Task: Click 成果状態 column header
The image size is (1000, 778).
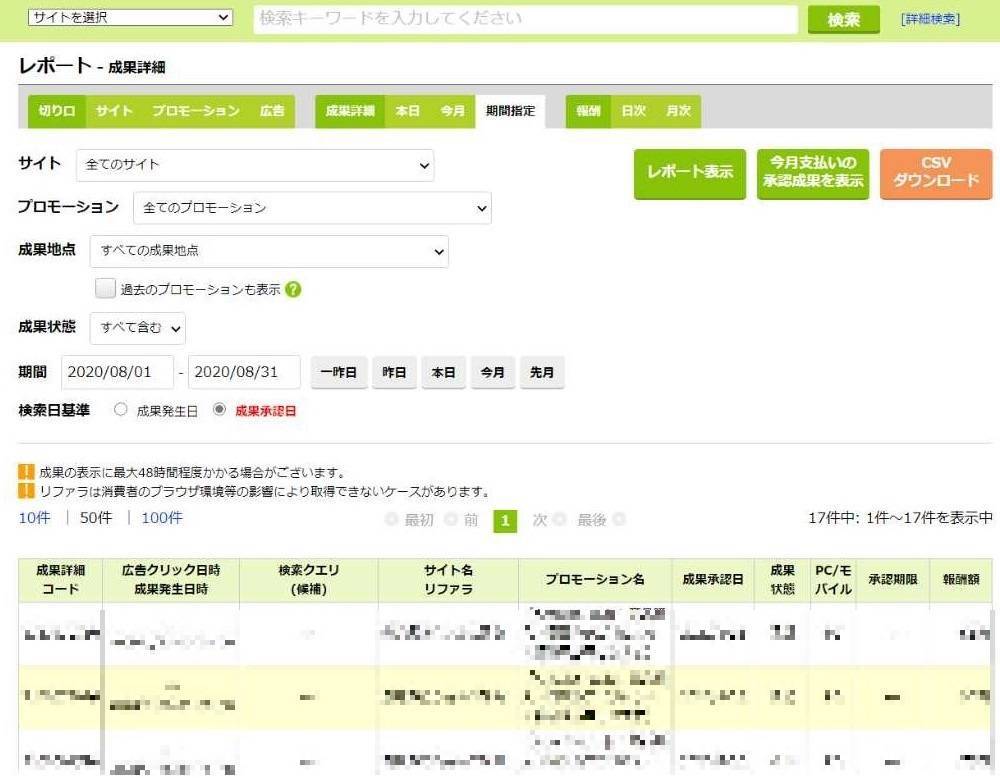Action: click(783, 580)
